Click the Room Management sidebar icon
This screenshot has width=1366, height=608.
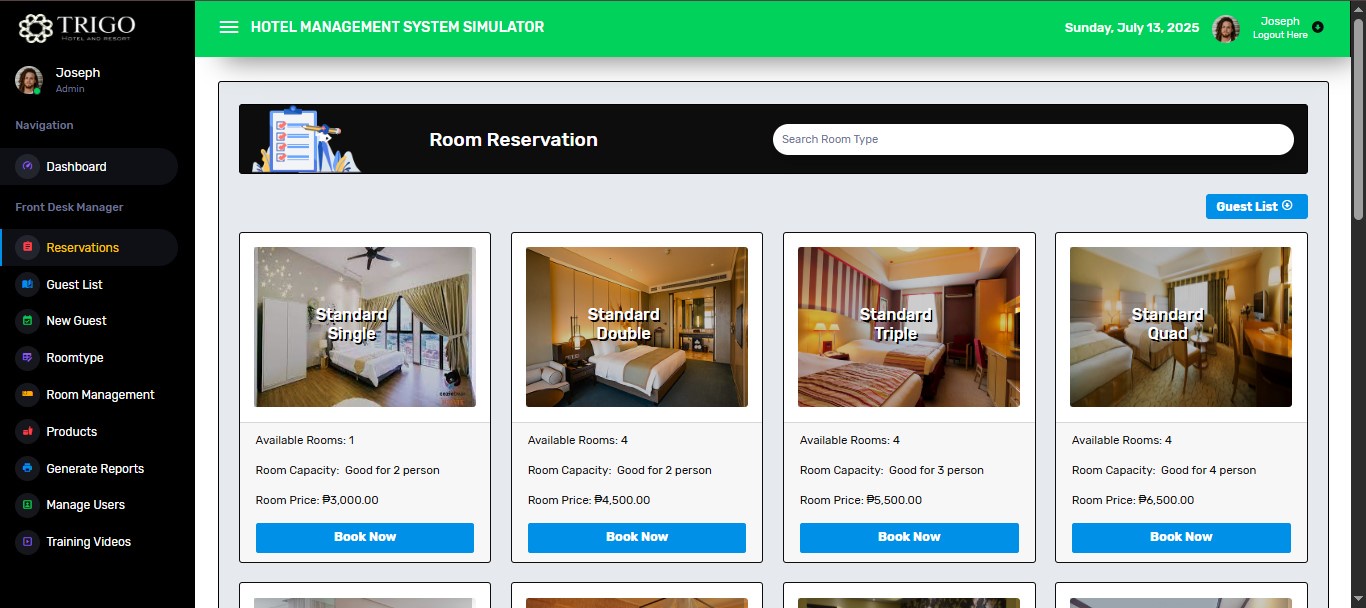coord(28,395)
